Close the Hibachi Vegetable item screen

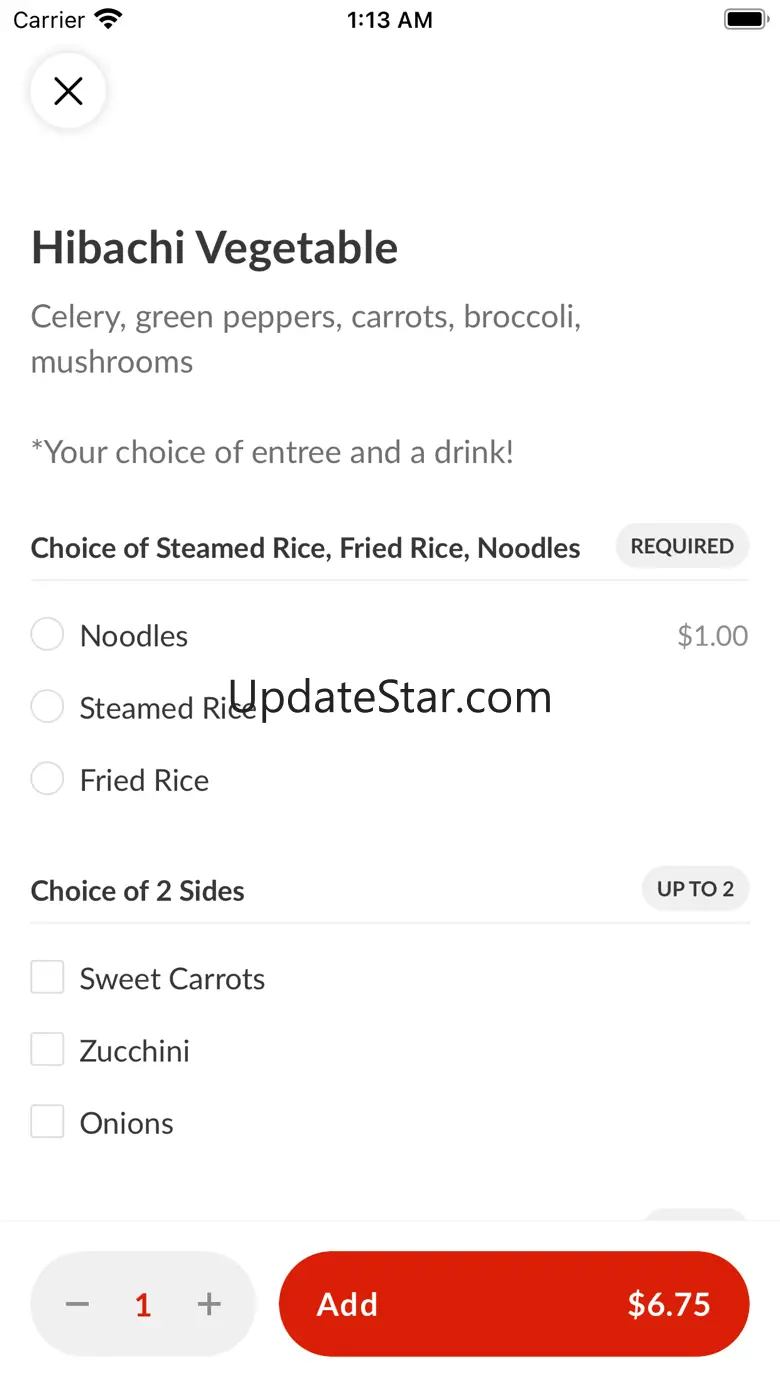(x=68, y=92)
